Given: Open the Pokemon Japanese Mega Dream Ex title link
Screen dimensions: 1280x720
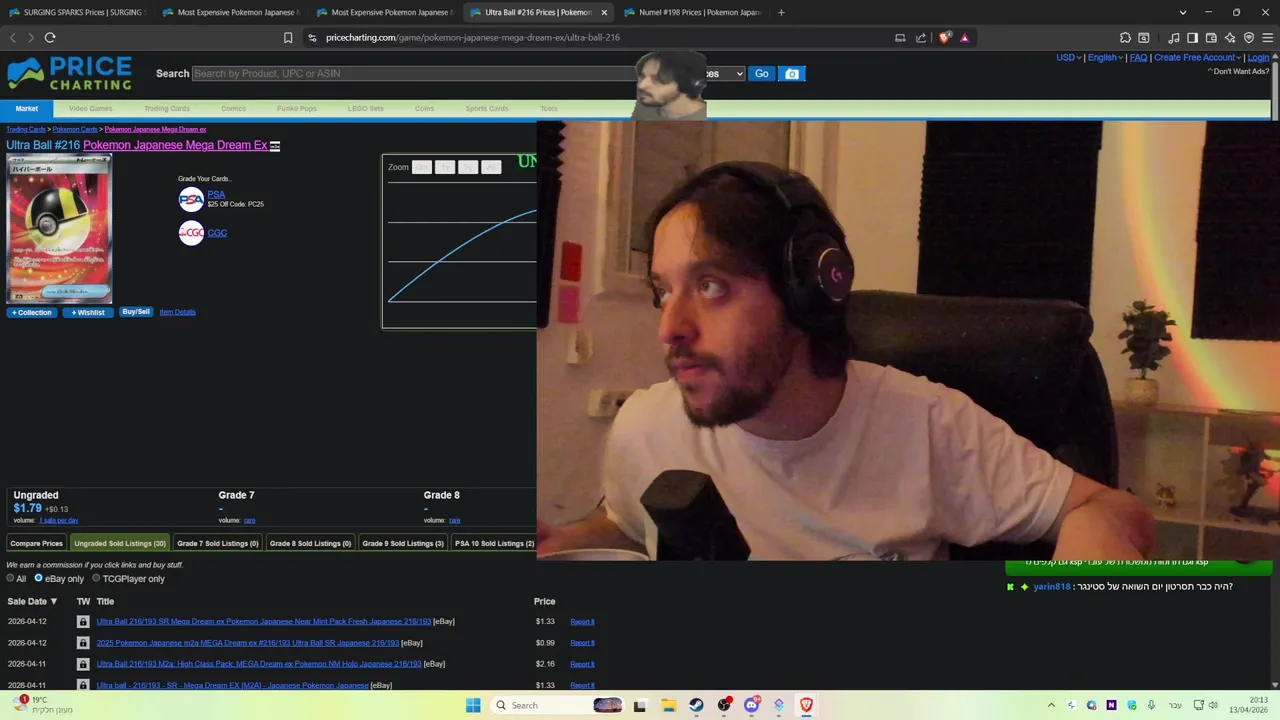Looking at the screenshot, I should tap(175, 145).
